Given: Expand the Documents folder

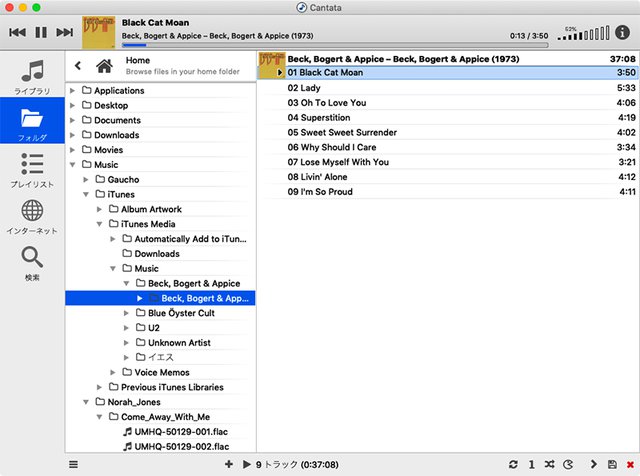Looking at the screenshot, I should click(72, 120).
